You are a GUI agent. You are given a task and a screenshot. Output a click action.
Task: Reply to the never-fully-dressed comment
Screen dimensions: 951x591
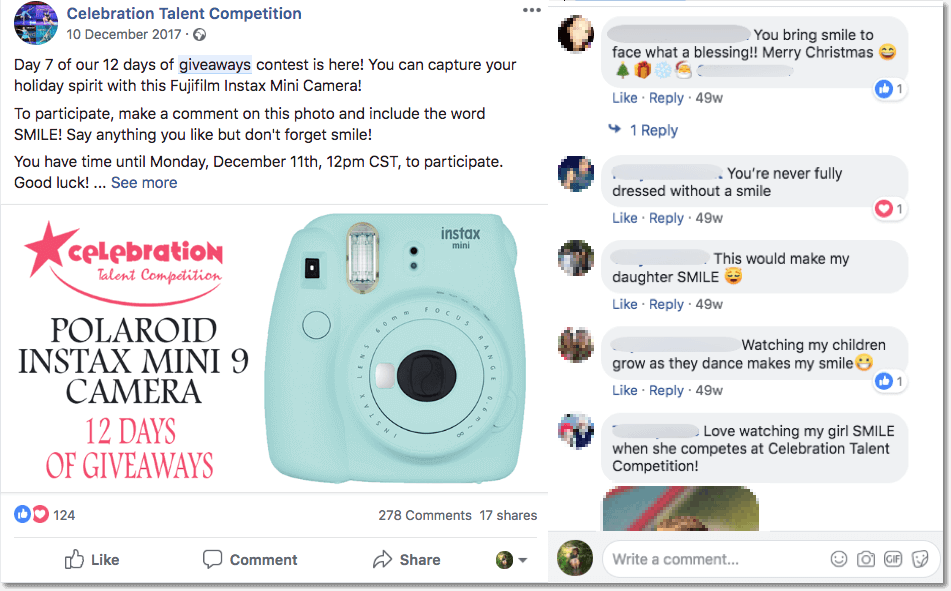tap(666, 217)
